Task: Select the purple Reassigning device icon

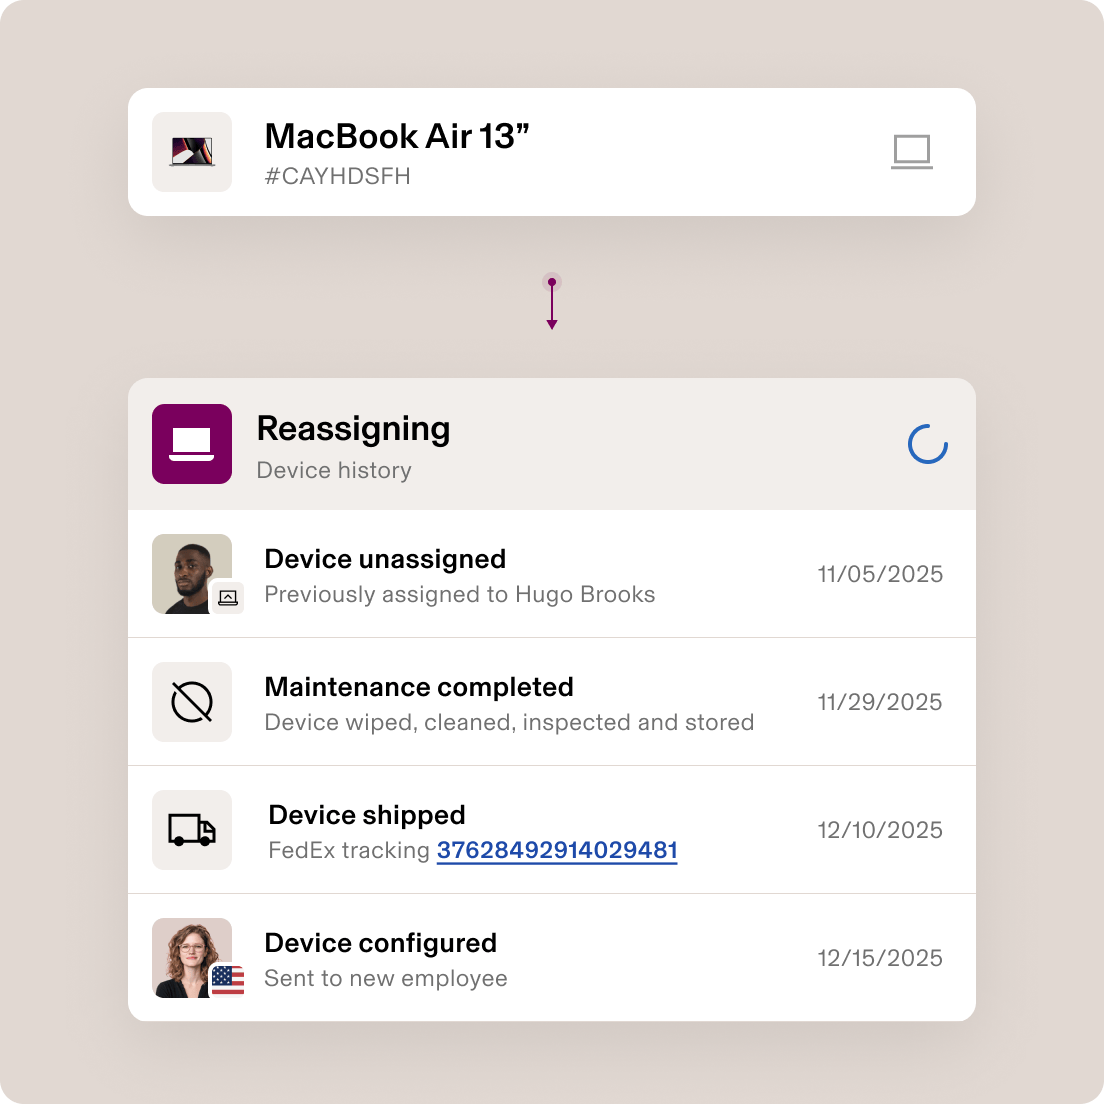Action: 191,443
